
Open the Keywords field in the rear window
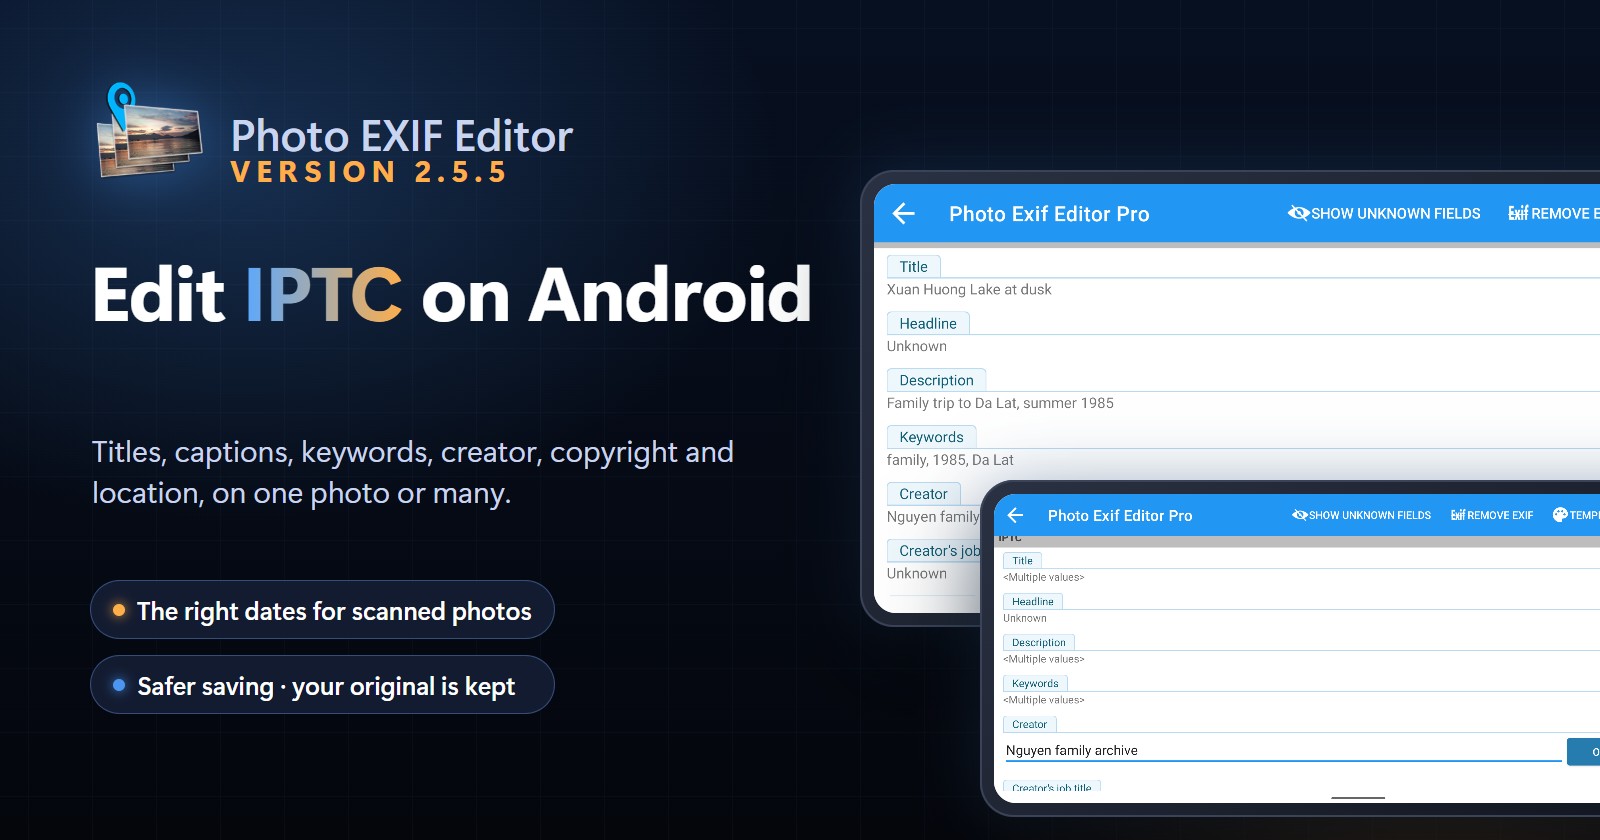click(931, 438)
